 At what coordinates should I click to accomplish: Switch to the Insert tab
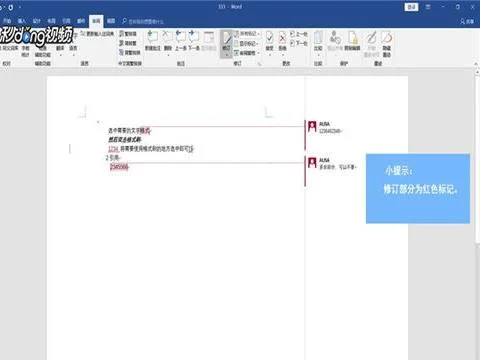(x=21, y=21)
